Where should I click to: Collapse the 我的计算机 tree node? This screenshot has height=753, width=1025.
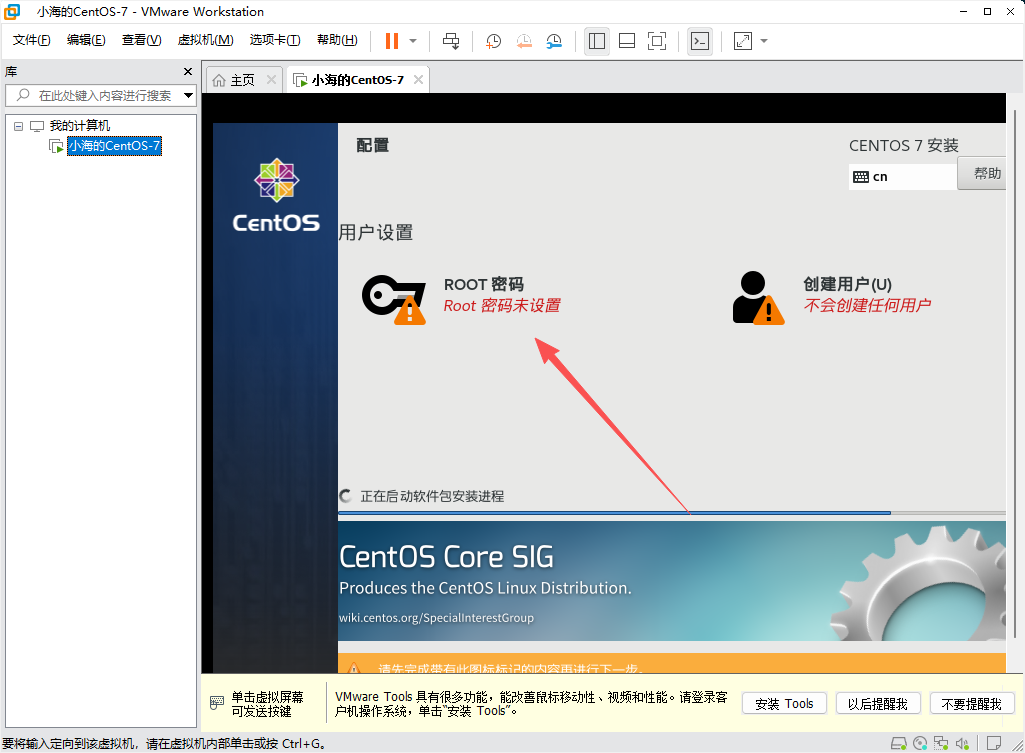18,126
